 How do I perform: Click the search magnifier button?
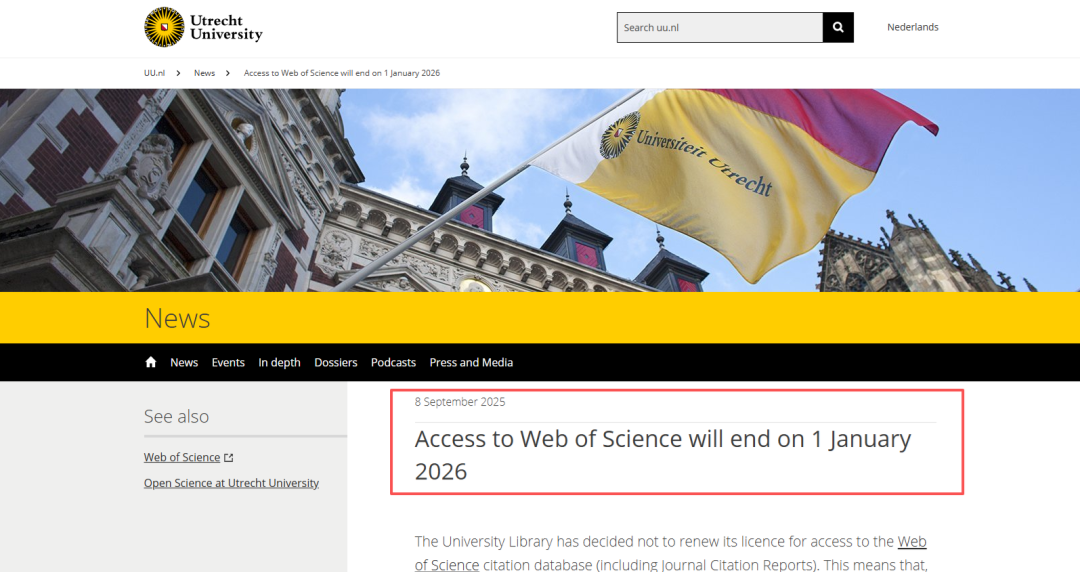[838, 28]
